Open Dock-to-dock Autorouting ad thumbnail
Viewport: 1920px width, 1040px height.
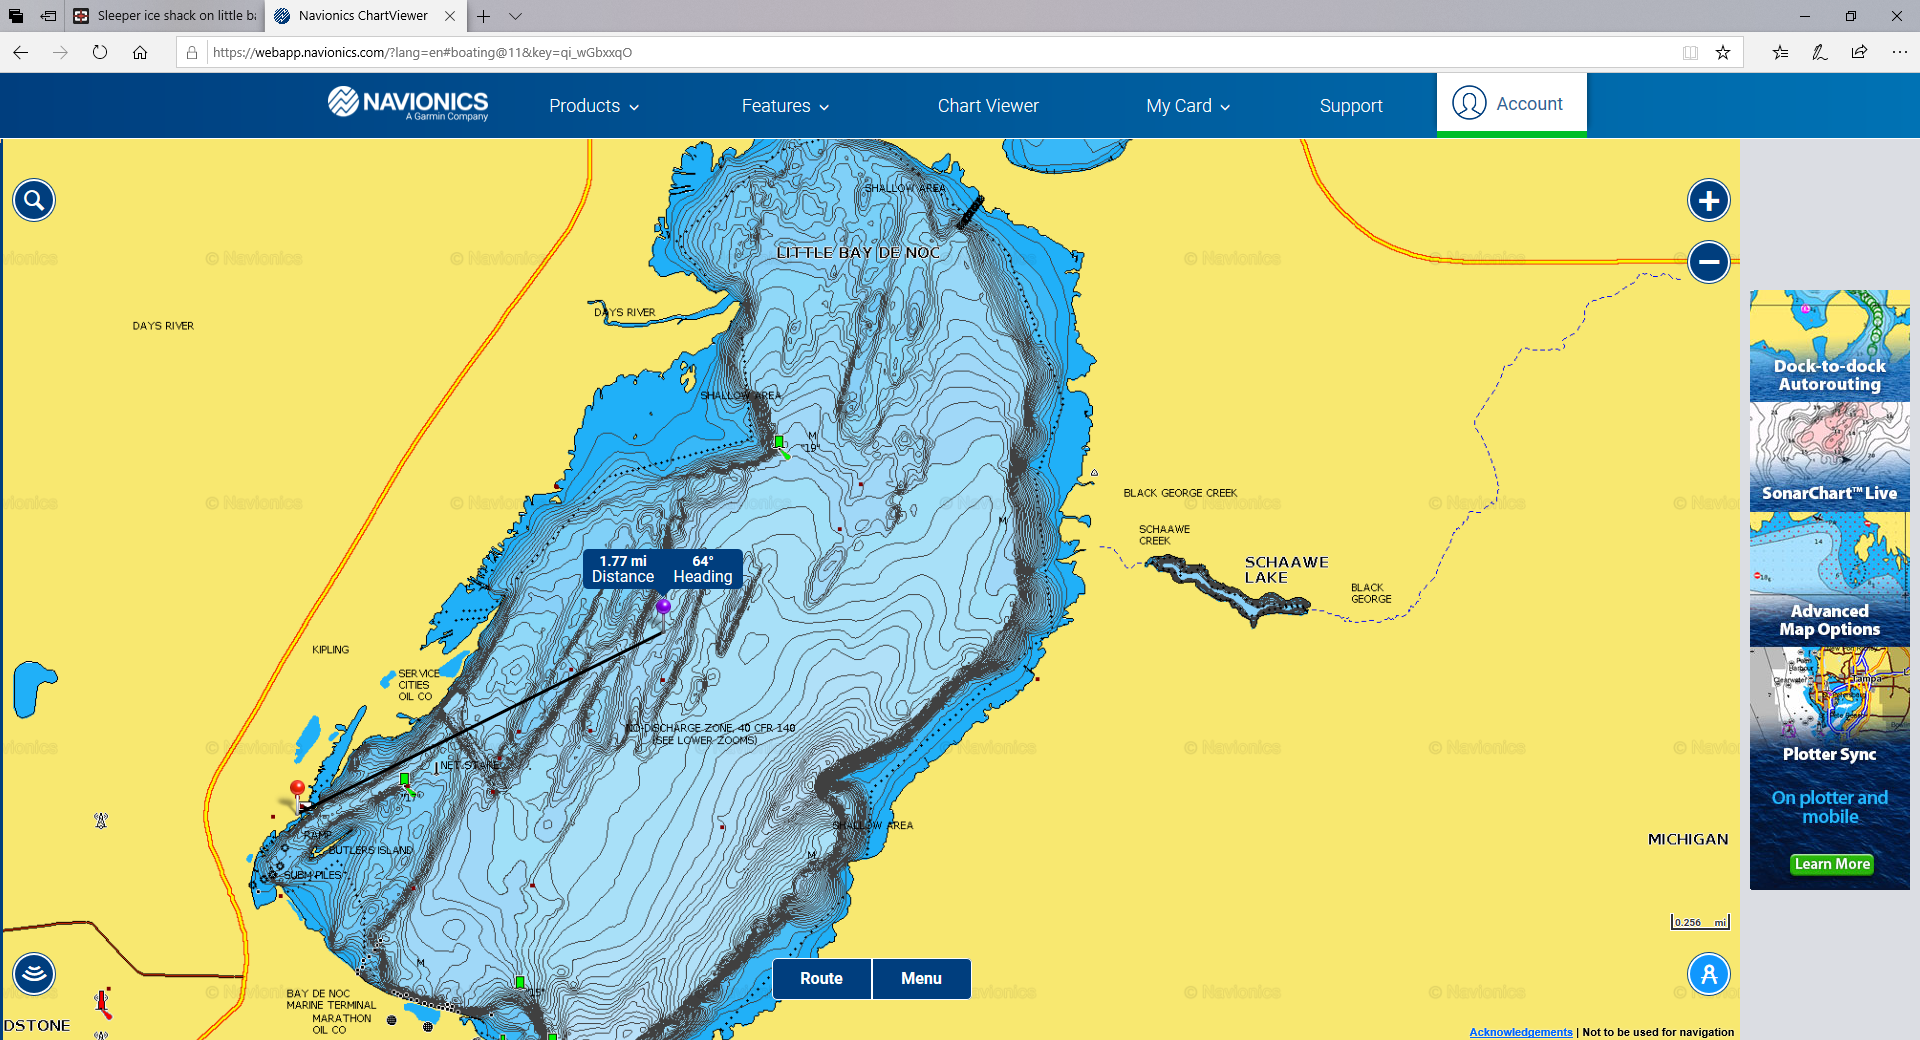pos(1830,346)
